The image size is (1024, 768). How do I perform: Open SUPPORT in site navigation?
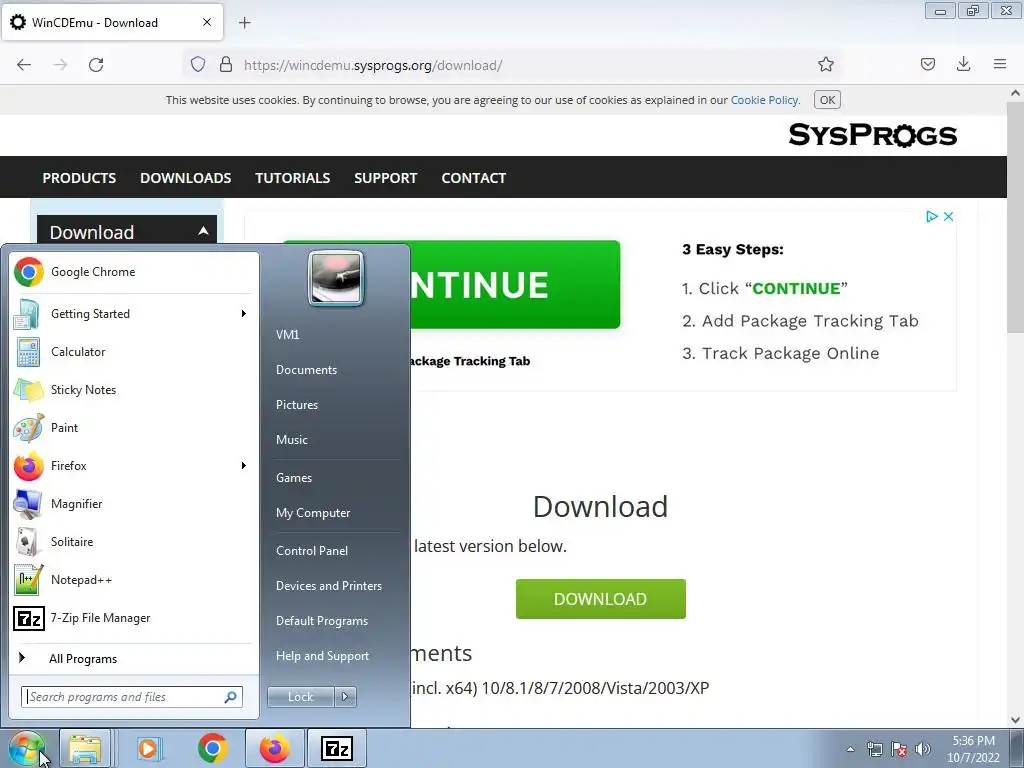[385, 178]
